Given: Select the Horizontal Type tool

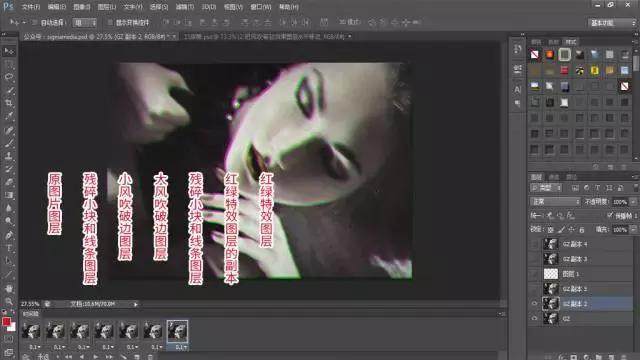Looking at the screenshot, I should (x=9, y=248).
